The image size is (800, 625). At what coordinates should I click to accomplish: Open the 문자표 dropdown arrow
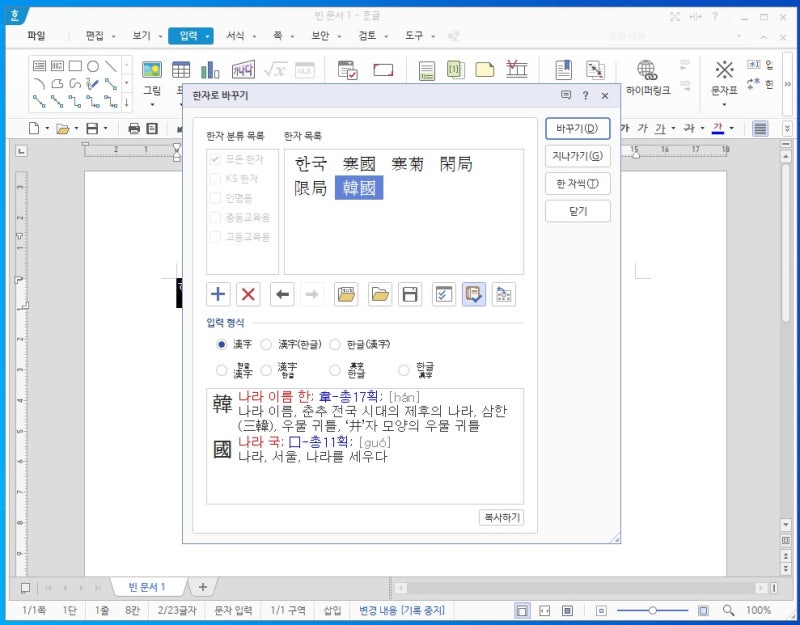(724, 105)
